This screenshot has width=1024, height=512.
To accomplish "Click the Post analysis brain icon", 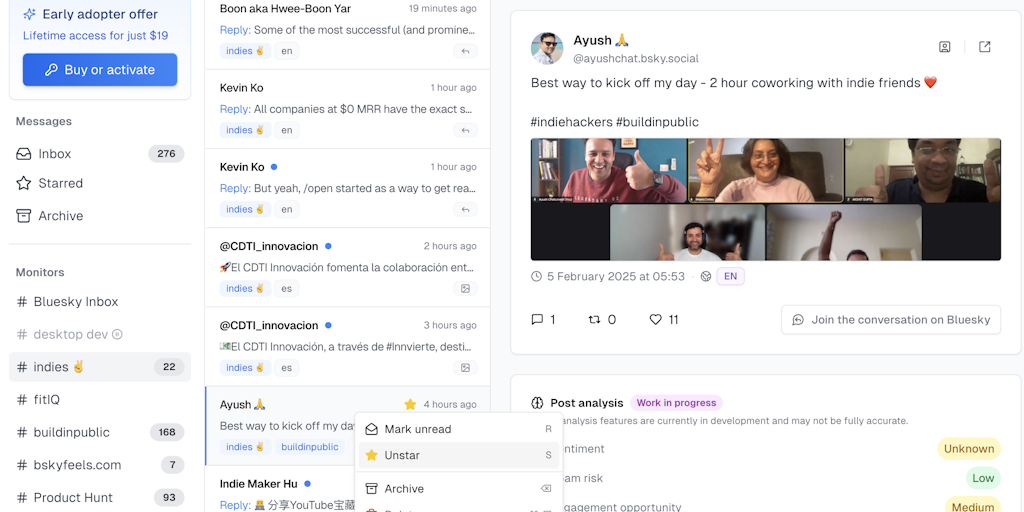I will coord(537,403).
